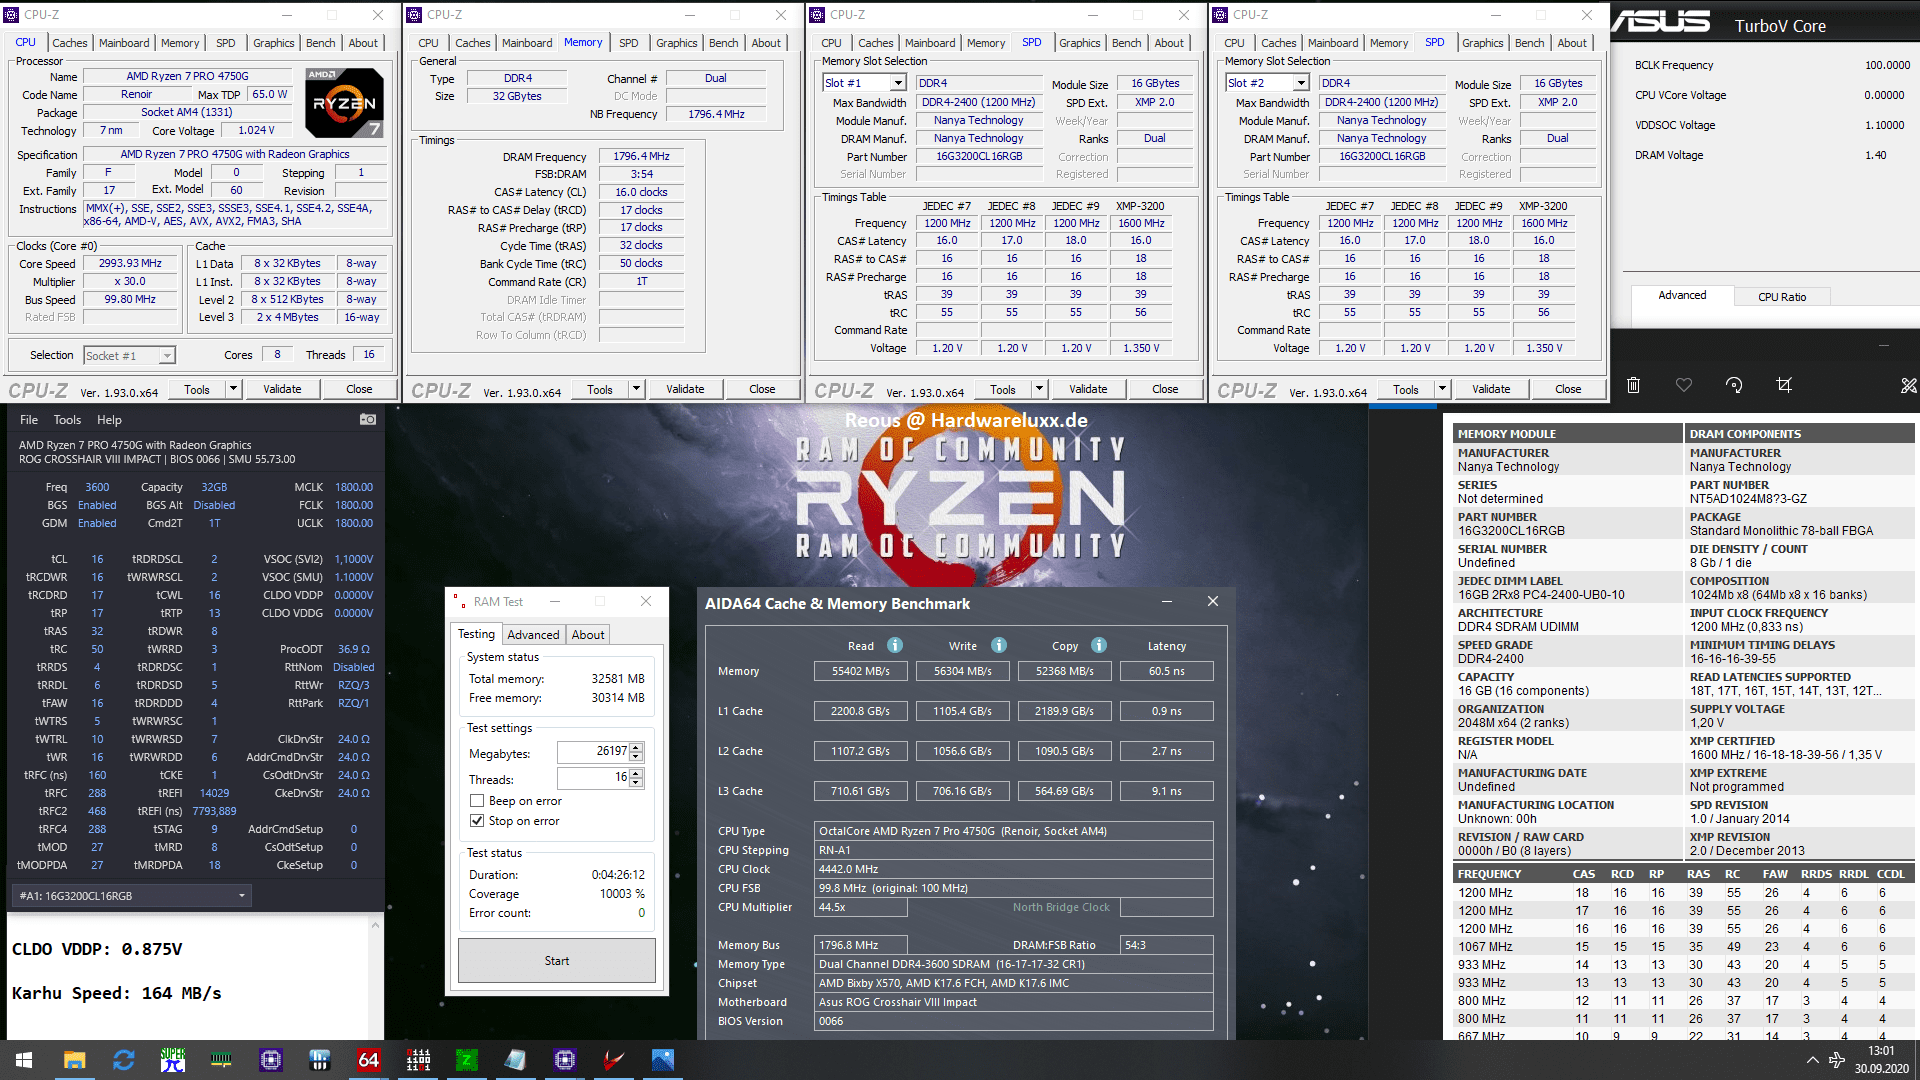The height and width of the screenshot is (1080, 1920).
Task: Open the crop tool in Photos
Action: tap(1784, 385)
